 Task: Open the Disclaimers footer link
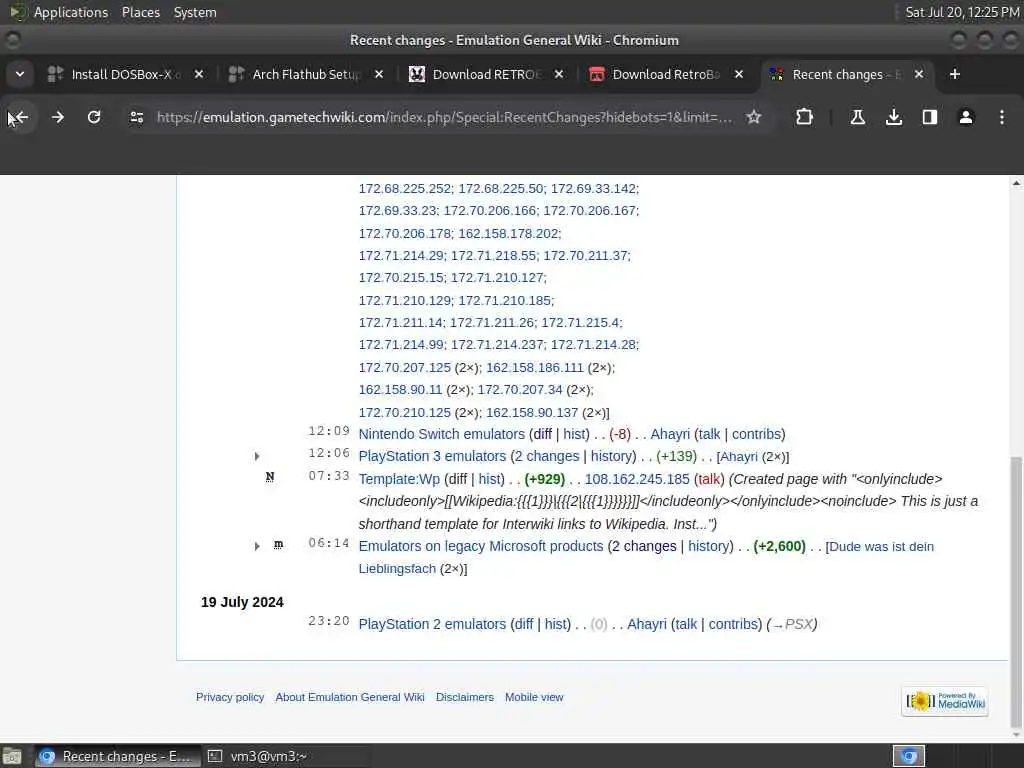[465, 697]
